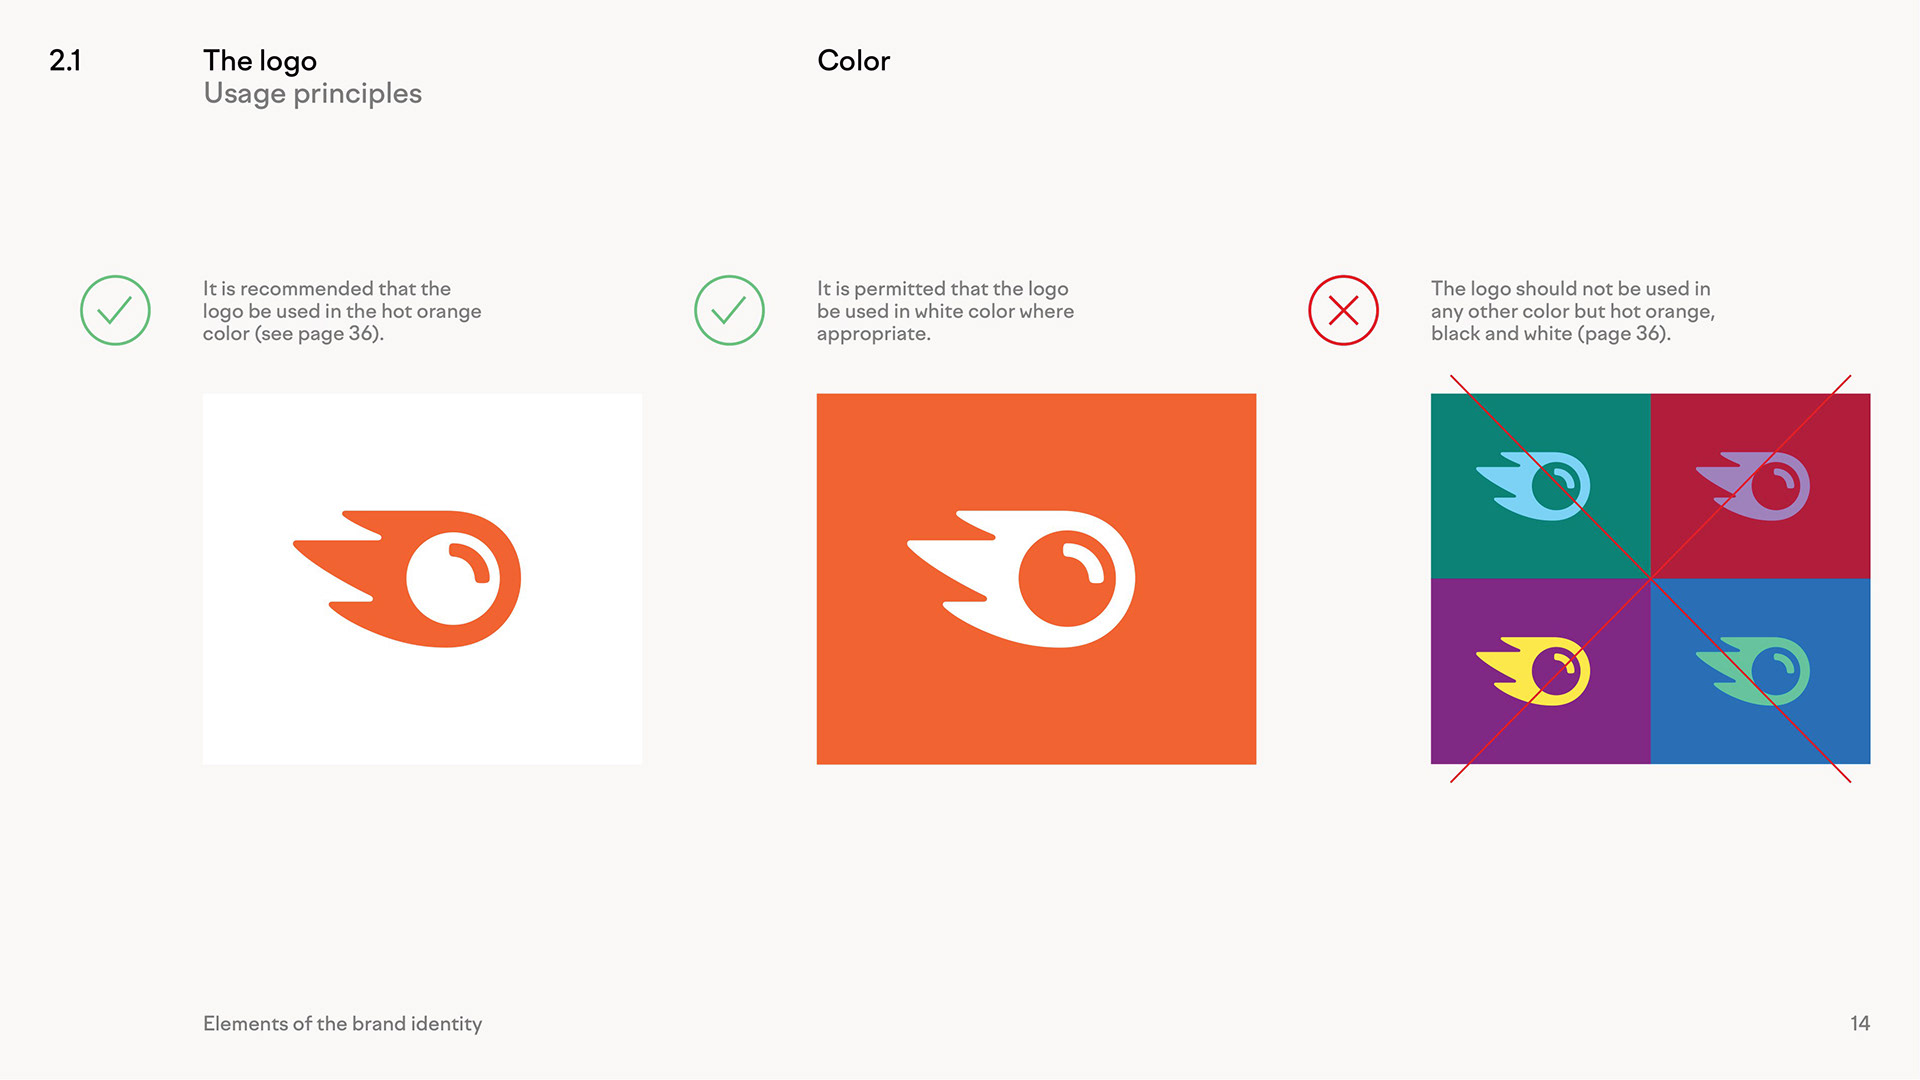Click the white fireball logo on orange

click(1021, 579)
